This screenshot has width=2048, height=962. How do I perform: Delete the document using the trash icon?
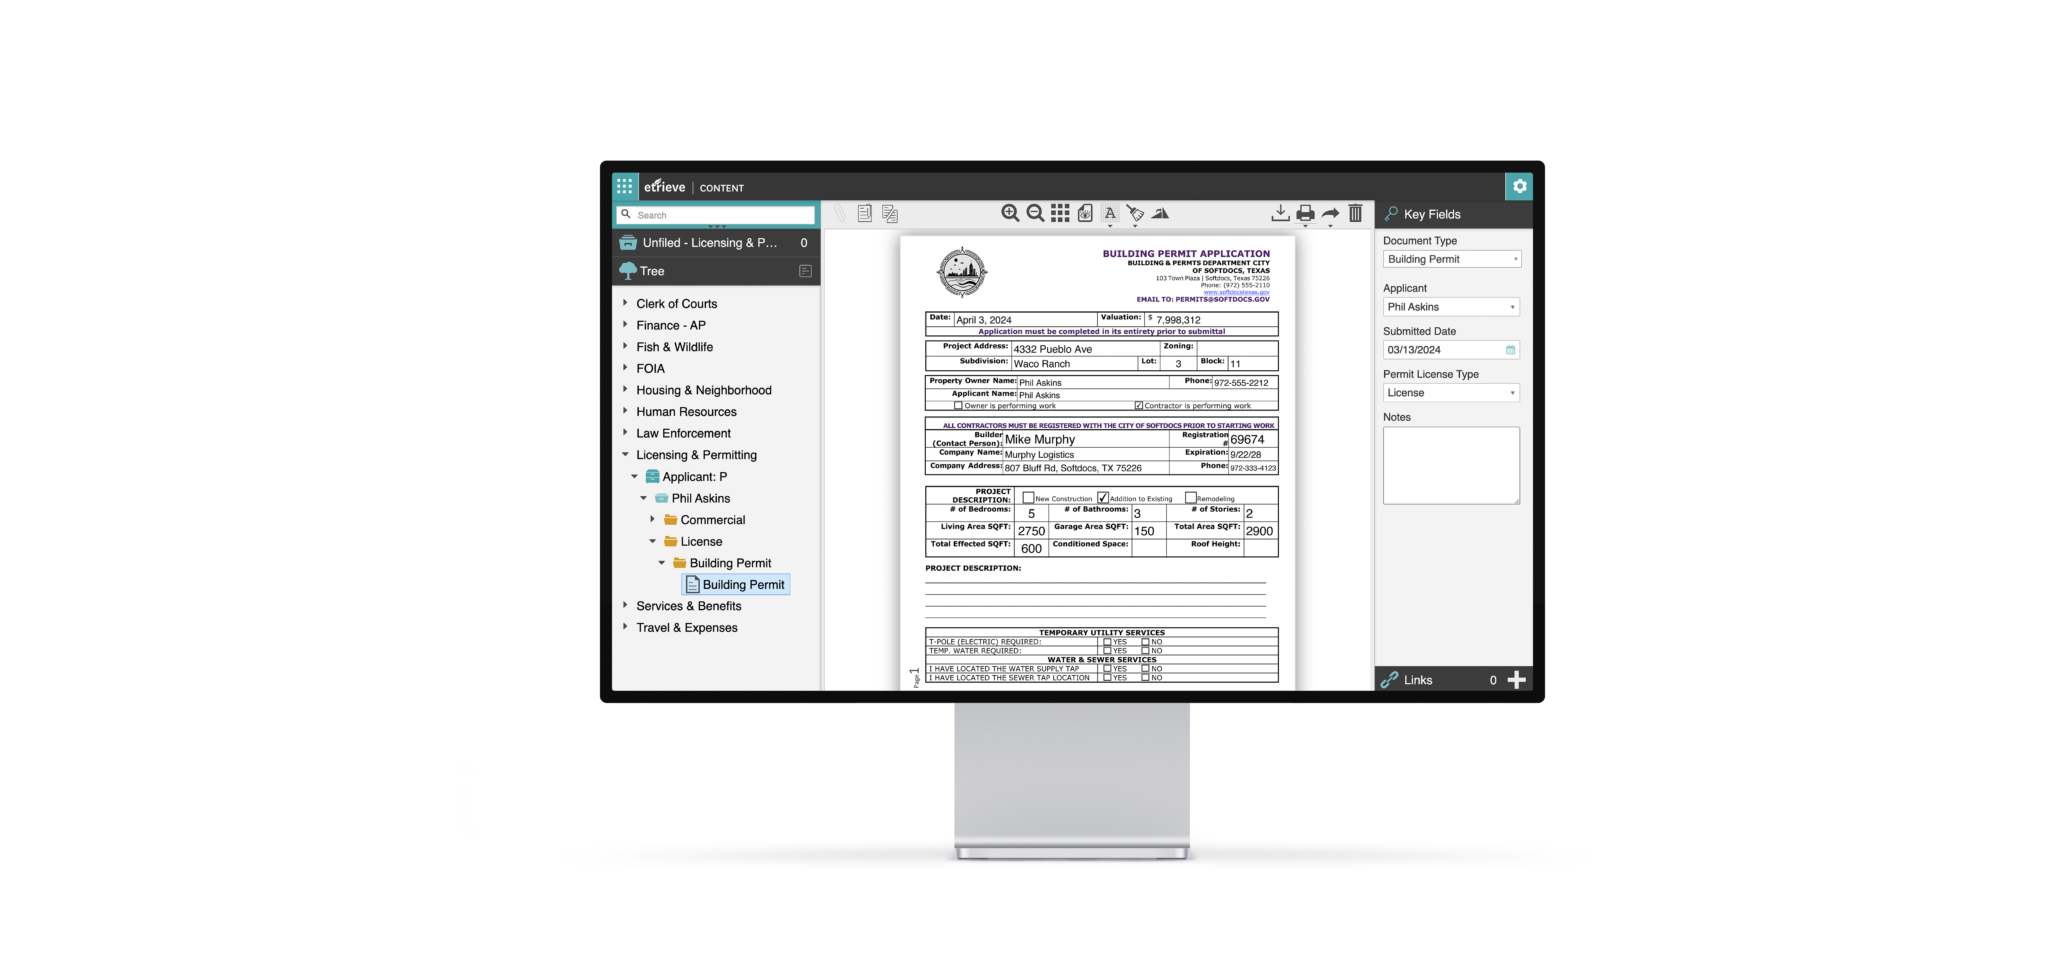(1355, 212)
